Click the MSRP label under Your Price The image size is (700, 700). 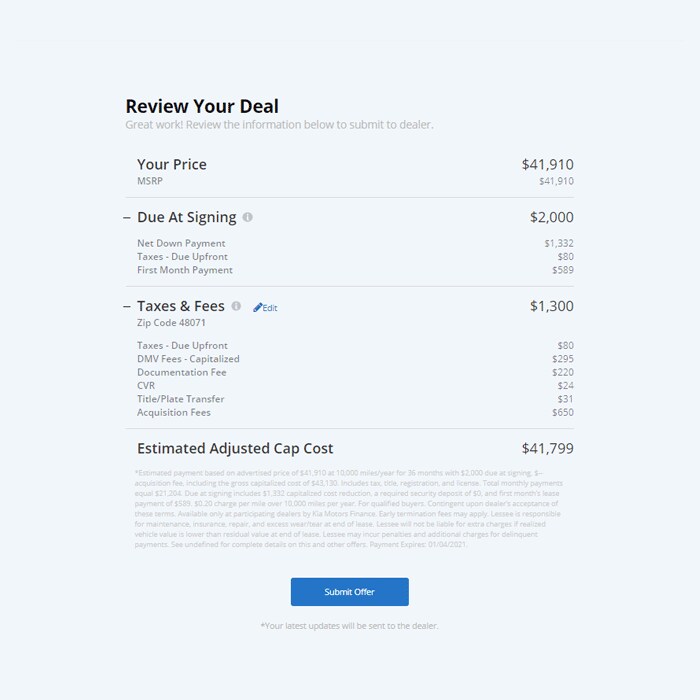(x=150, y=181)
